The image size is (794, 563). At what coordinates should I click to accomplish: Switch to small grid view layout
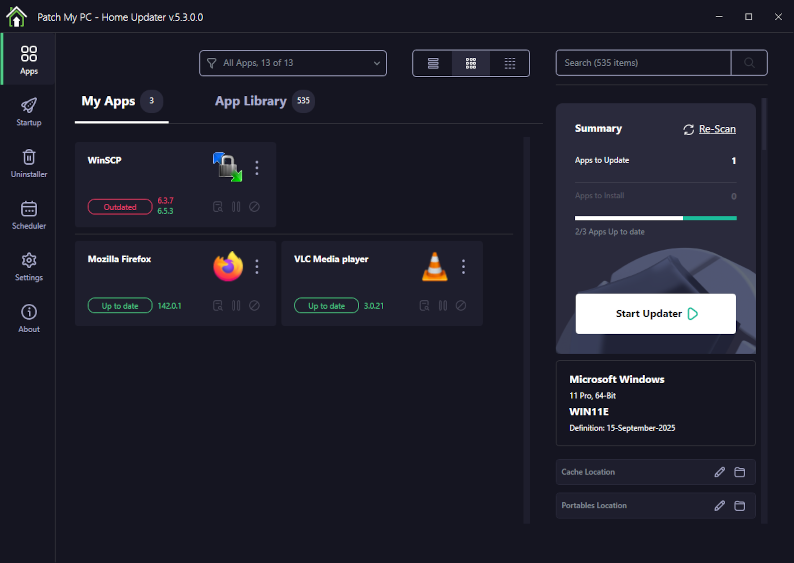click(x=510, y=63)
